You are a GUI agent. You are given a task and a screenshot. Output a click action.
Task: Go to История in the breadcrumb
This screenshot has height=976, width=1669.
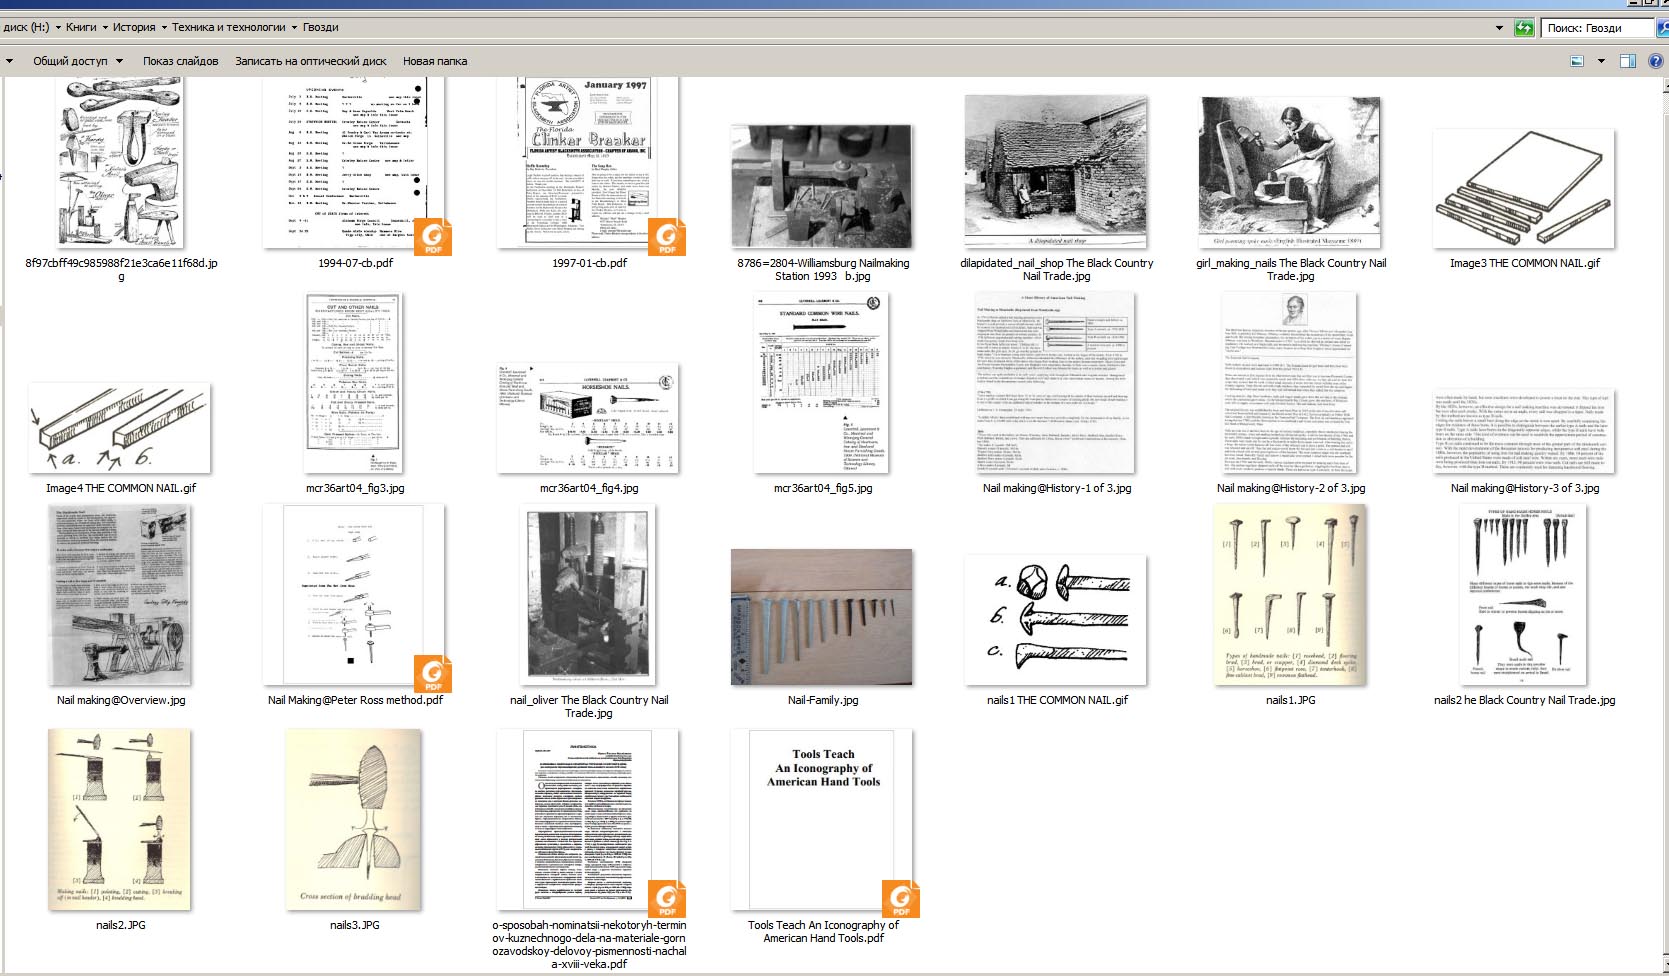[x=134, y=27]
